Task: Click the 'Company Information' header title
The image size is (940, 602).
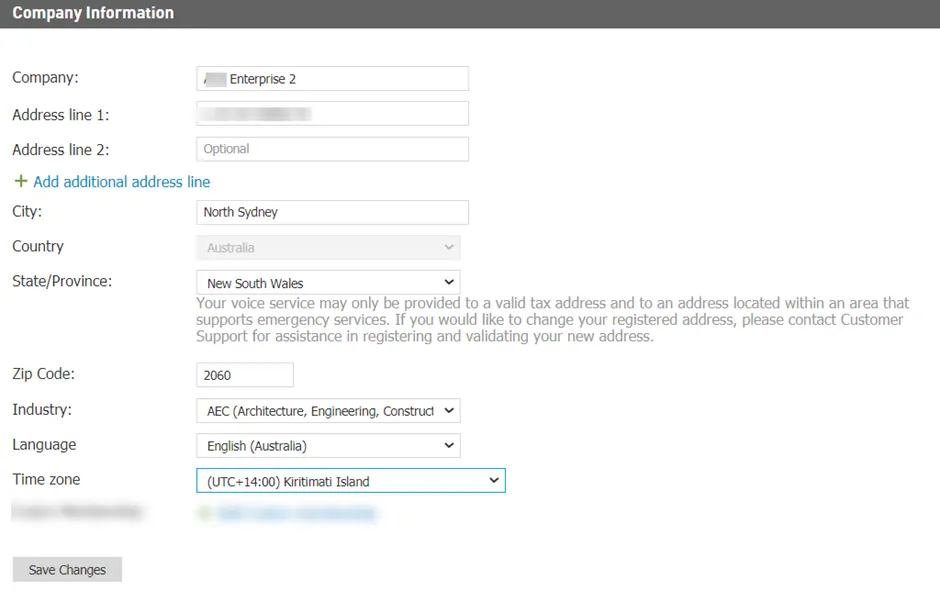Action: [x=93, y=13]
